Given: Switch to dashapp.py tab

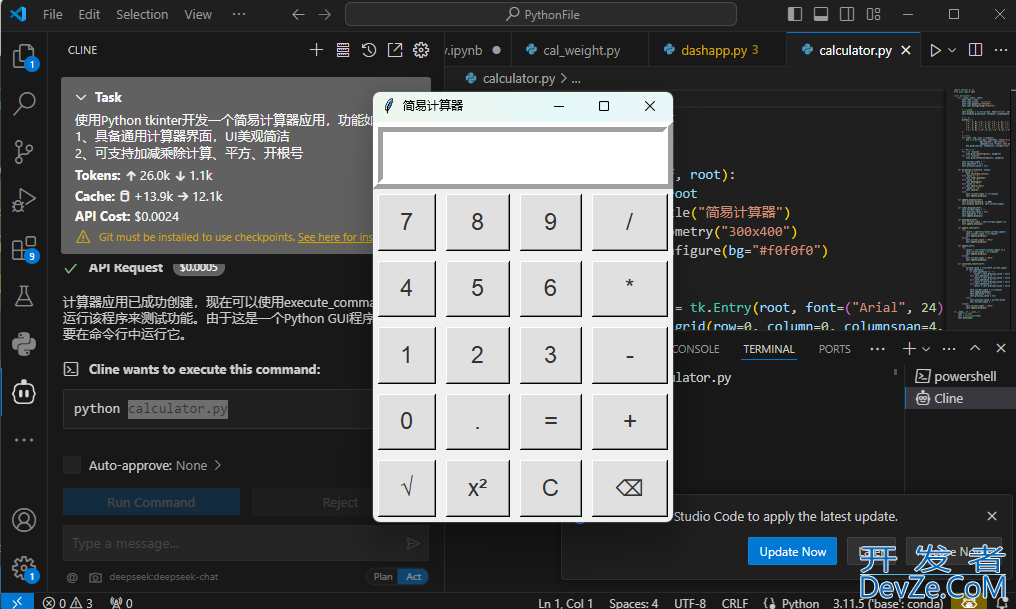Looking at the screenshot, I should click(x=717, y=50).
